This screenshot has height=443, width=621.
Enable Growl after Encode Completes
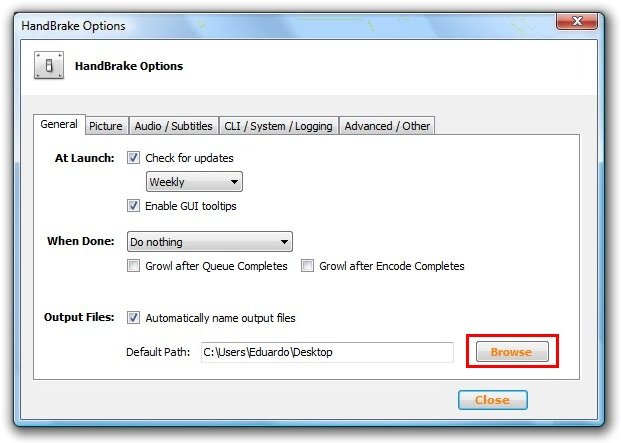(307, 266)
